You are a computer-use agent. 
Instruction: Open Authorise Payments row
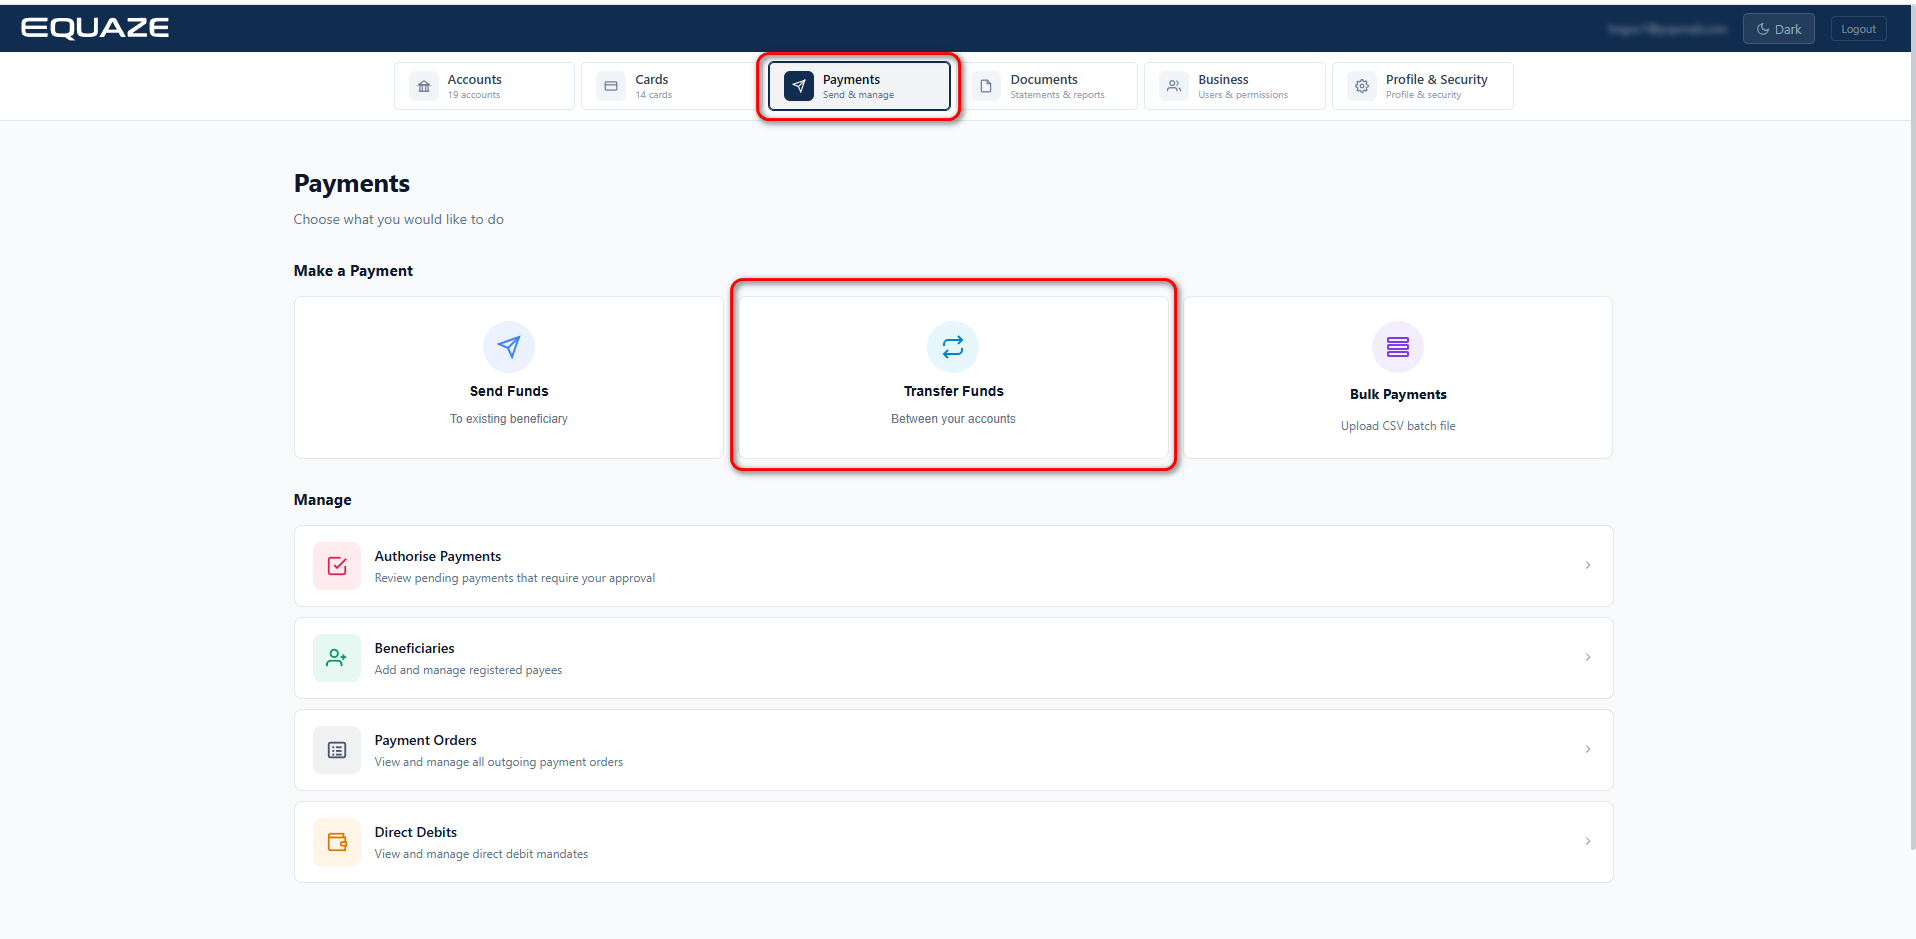click(953, 566)
